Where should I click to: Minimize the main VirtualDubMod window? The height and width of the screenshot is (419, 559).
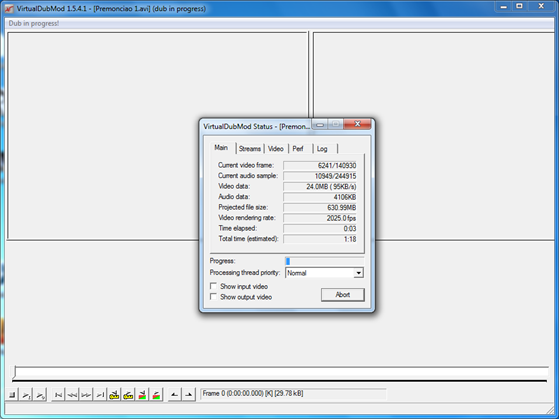point(503,6)
